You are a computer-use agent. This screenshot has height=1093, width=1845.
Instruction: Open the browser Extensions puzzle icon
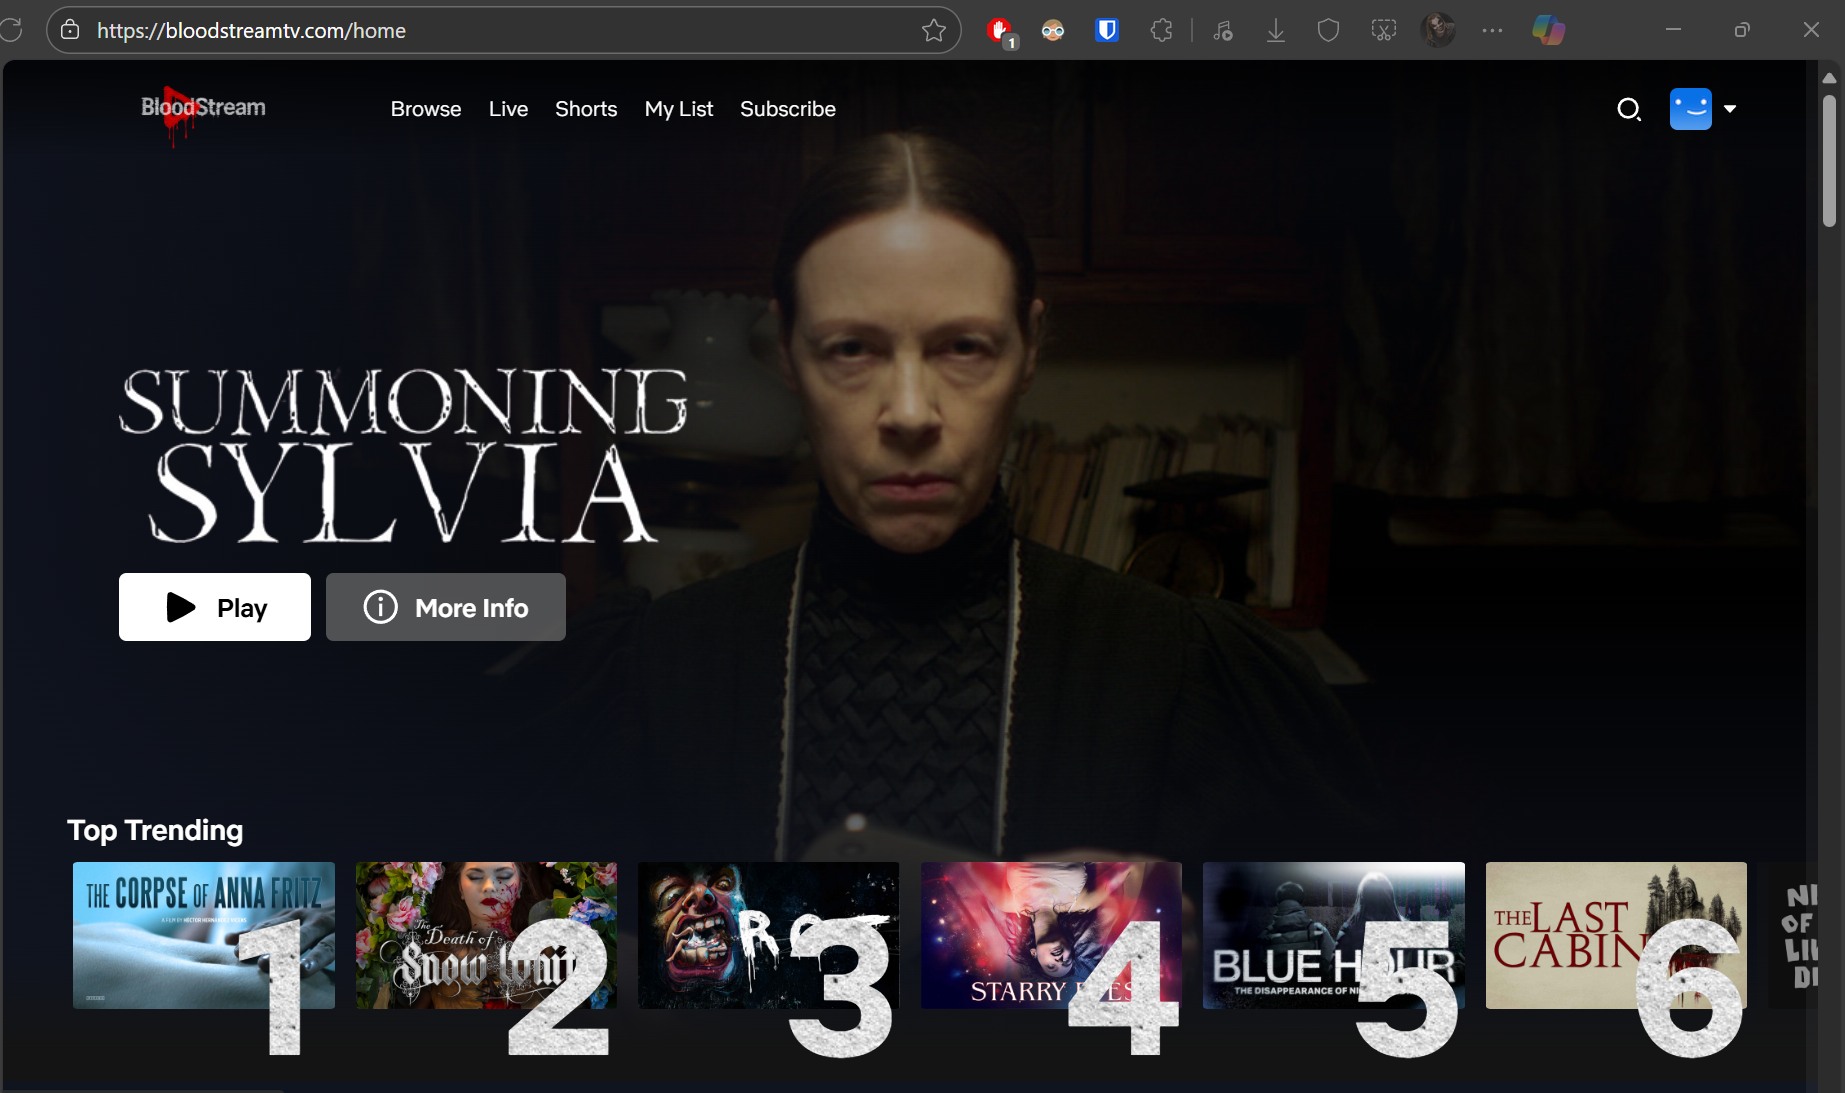pyautogui.click(x=1161, y=31)
